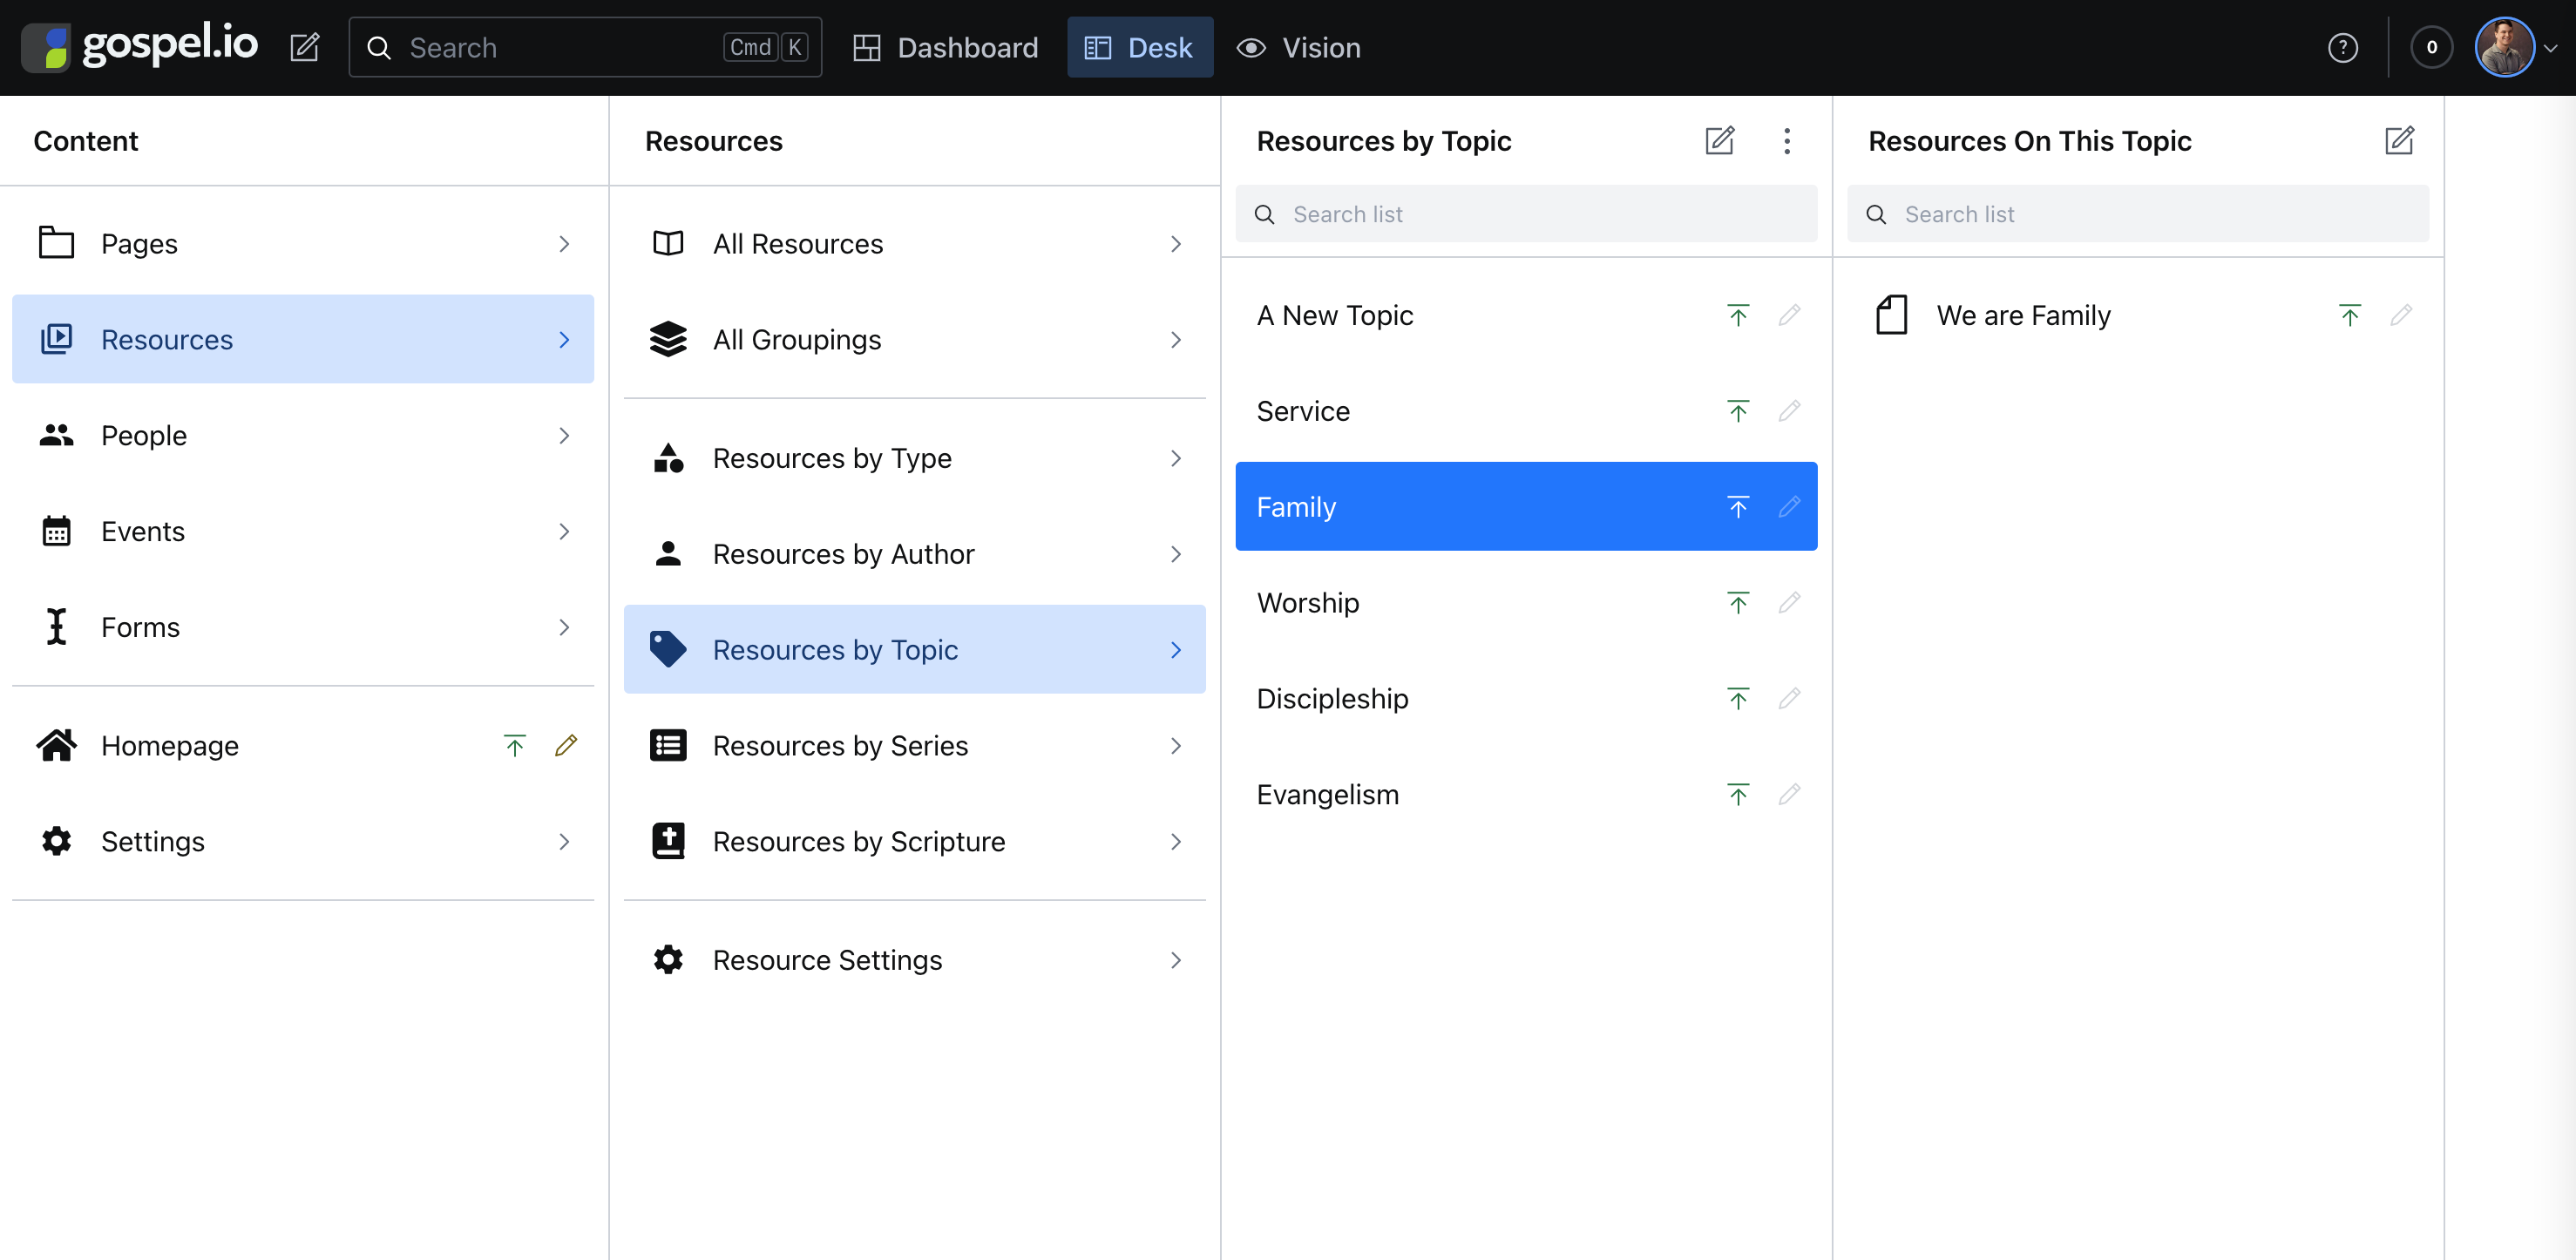Expand the People row chevron

click(x=564, y=435)
